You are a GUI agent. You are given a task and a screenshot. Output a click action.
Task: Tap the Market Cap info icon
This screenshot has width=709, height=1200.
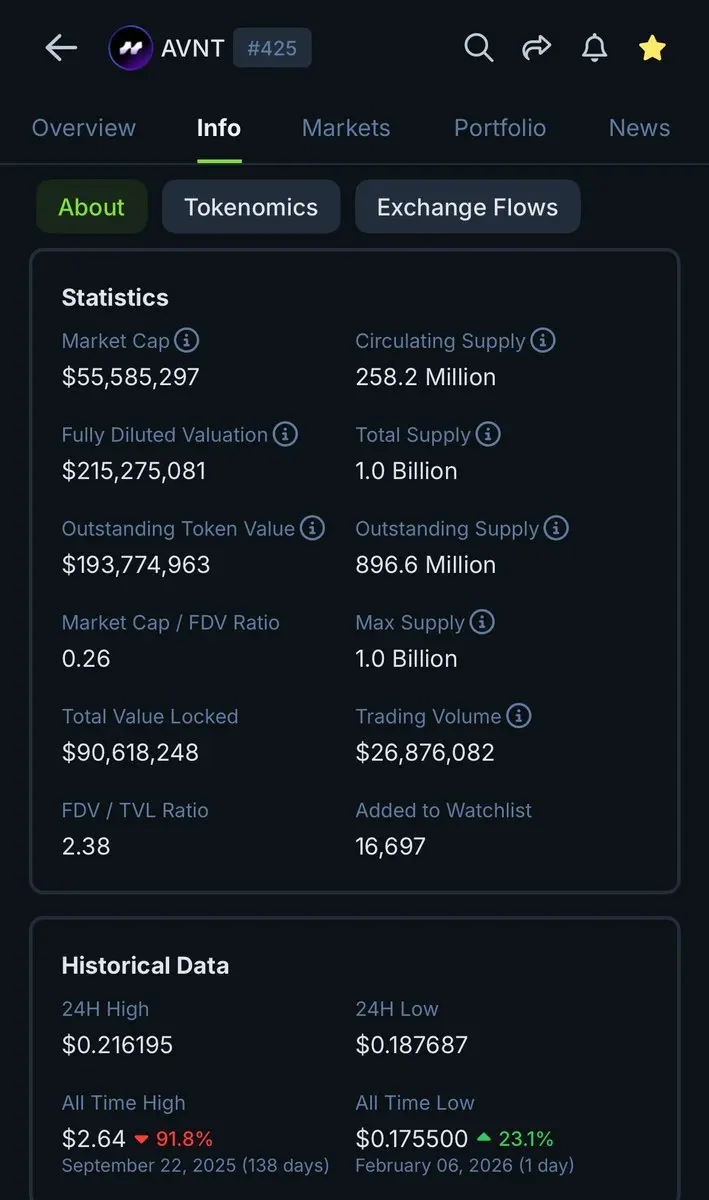[x=187, y=341]
